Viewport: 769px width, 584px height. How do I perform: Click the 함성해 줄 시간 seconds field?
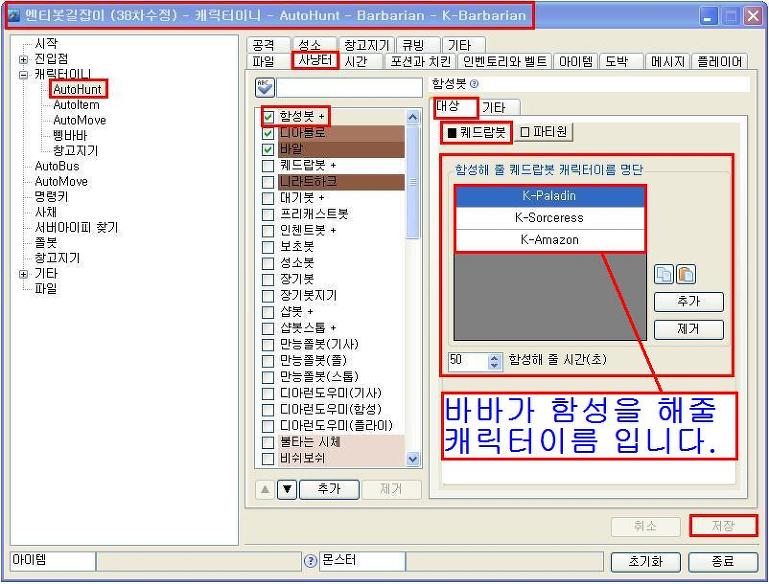point(468,361)
